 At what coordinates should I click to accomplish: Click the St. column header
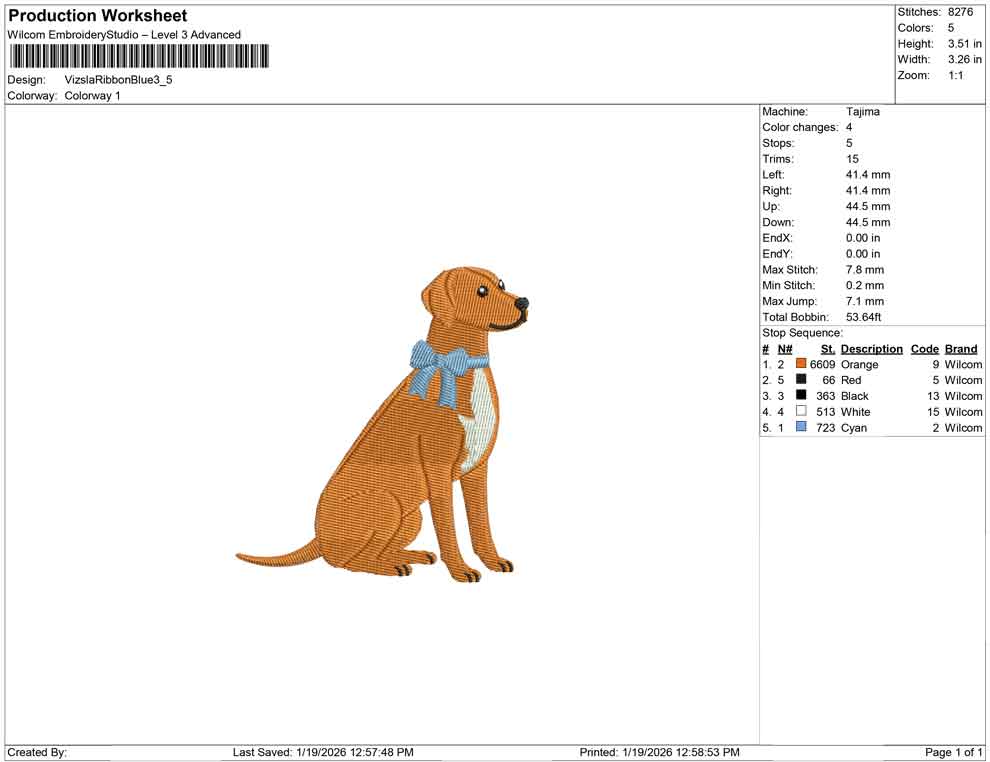click(827, 348)
